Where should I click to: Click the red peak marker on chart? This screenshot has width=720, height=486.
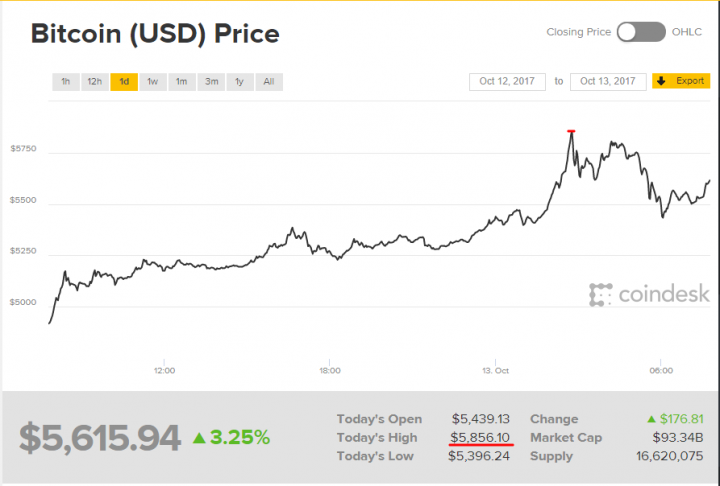(571, 131)
